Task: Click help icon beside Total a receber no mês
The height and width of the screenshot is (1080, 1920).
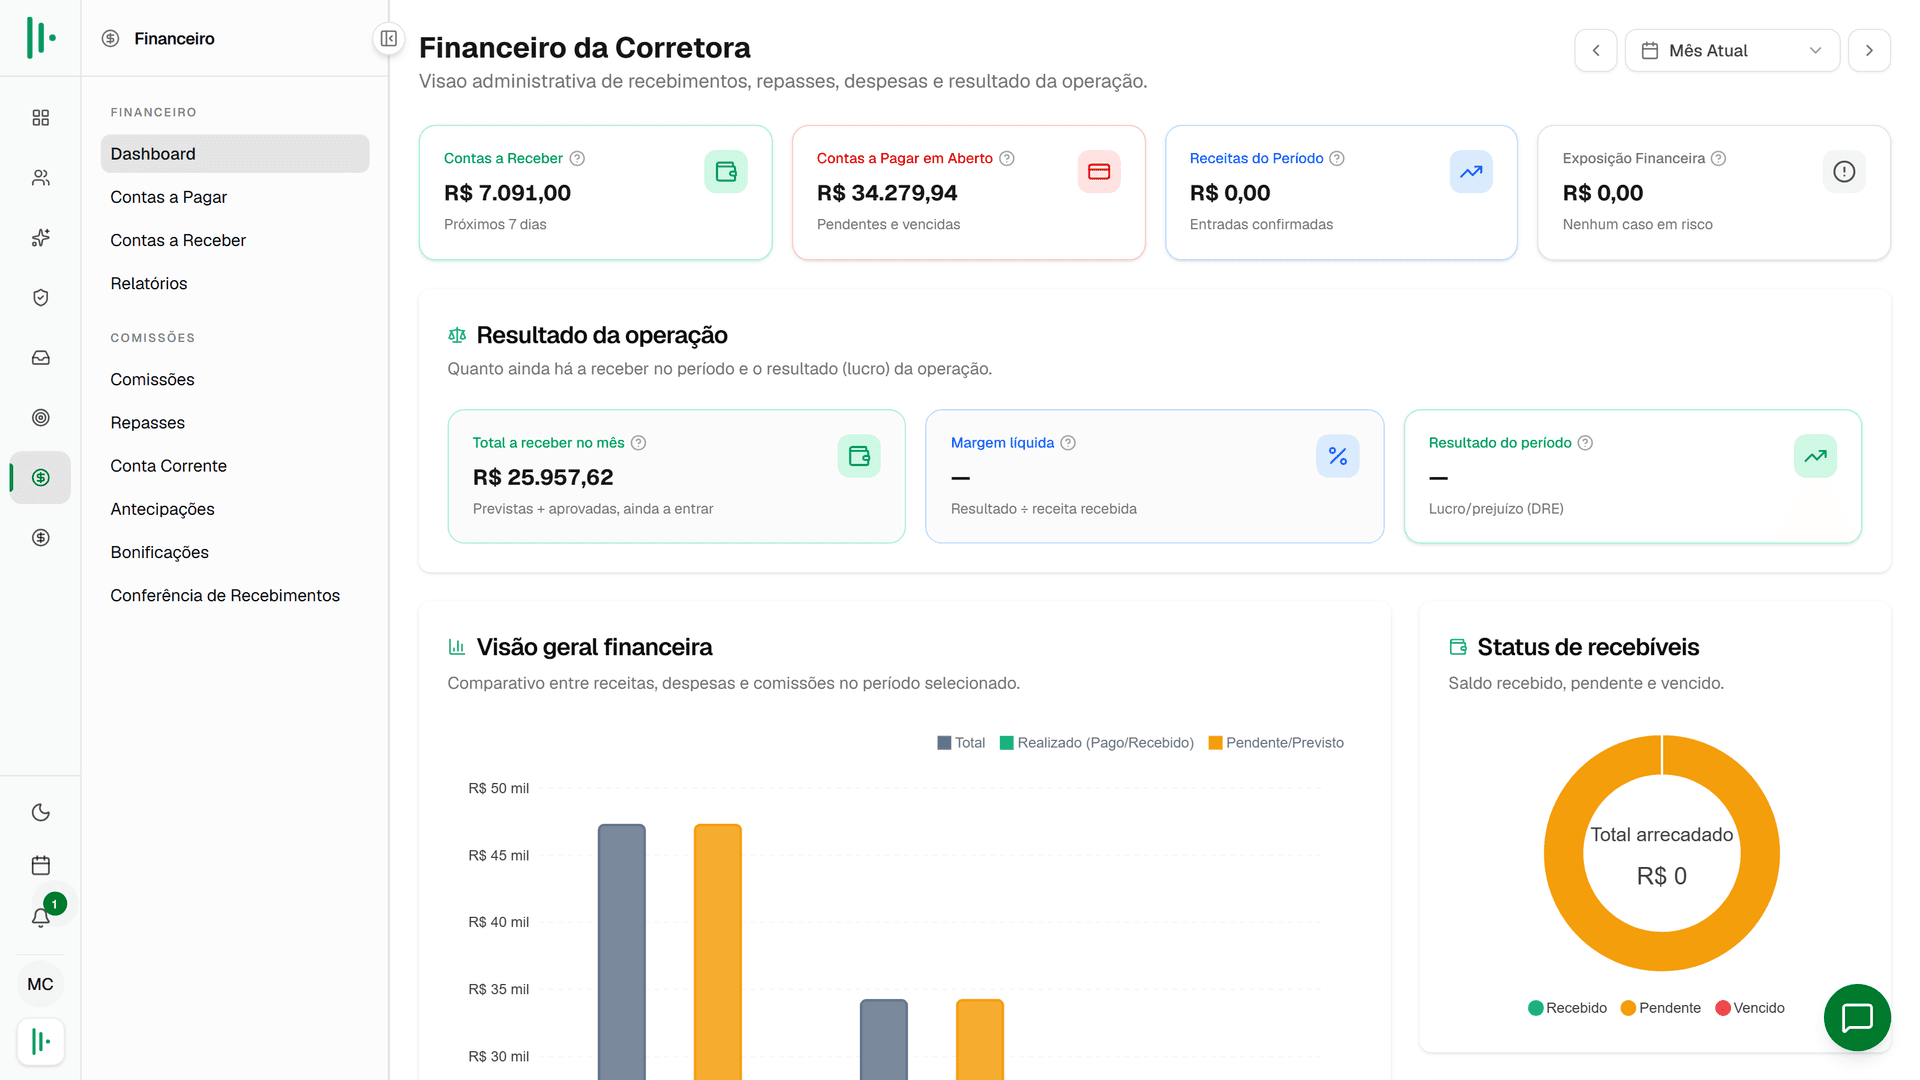Action: coord(638,443)
